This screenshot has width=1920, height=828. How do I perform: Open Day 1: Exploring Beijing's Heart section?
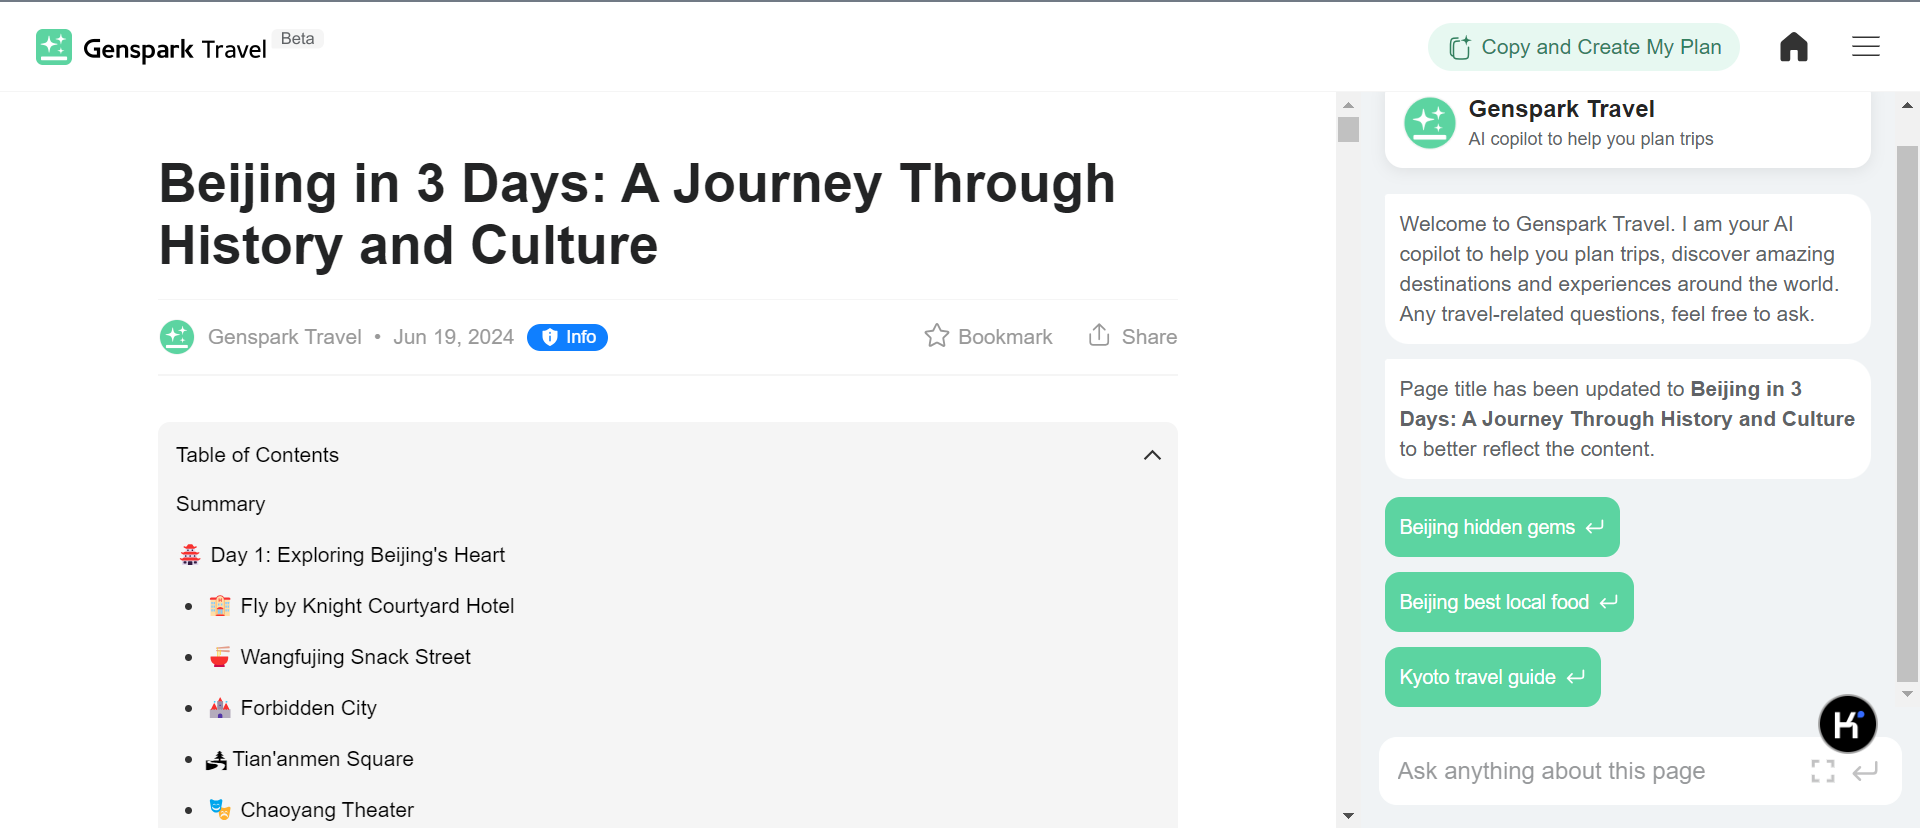pyautogui.click(x=357, y=555)
